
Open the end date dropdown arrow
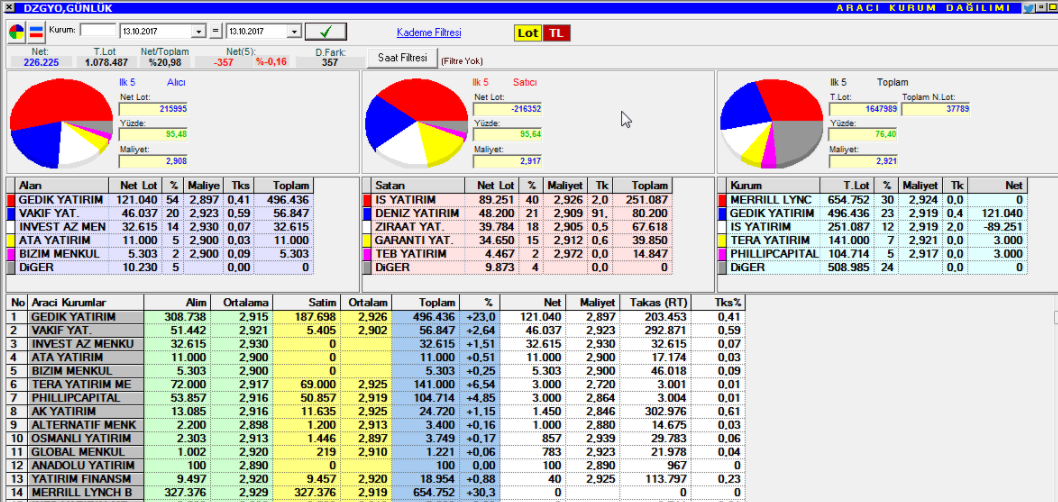tap(294, 32)
